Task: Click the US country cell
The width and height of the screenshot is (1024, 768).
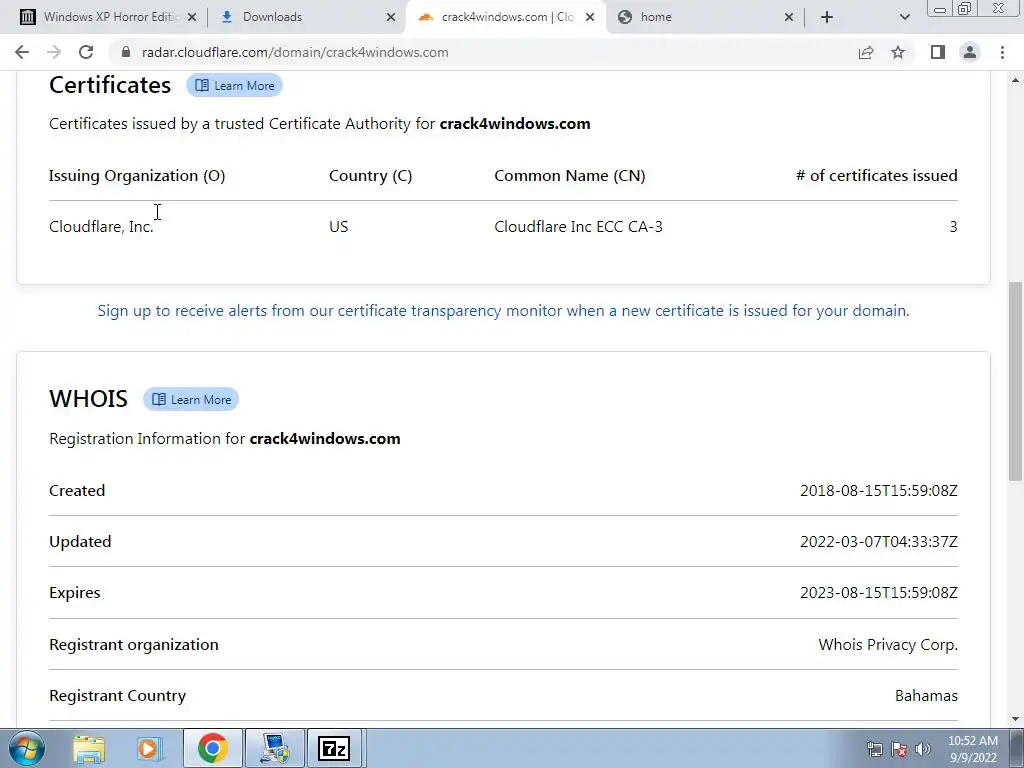Action: point(338,227)
